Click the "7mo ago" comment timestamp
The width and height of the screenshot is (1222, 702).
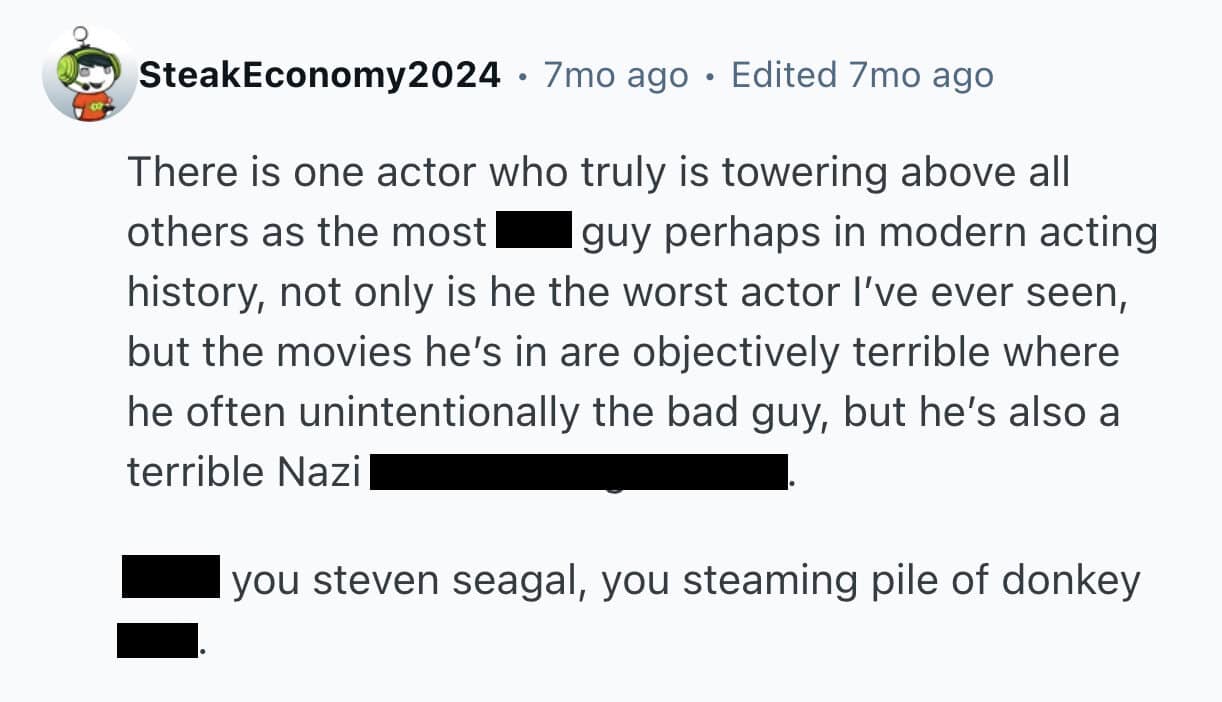pyautogui.click(x=616, y=75)
